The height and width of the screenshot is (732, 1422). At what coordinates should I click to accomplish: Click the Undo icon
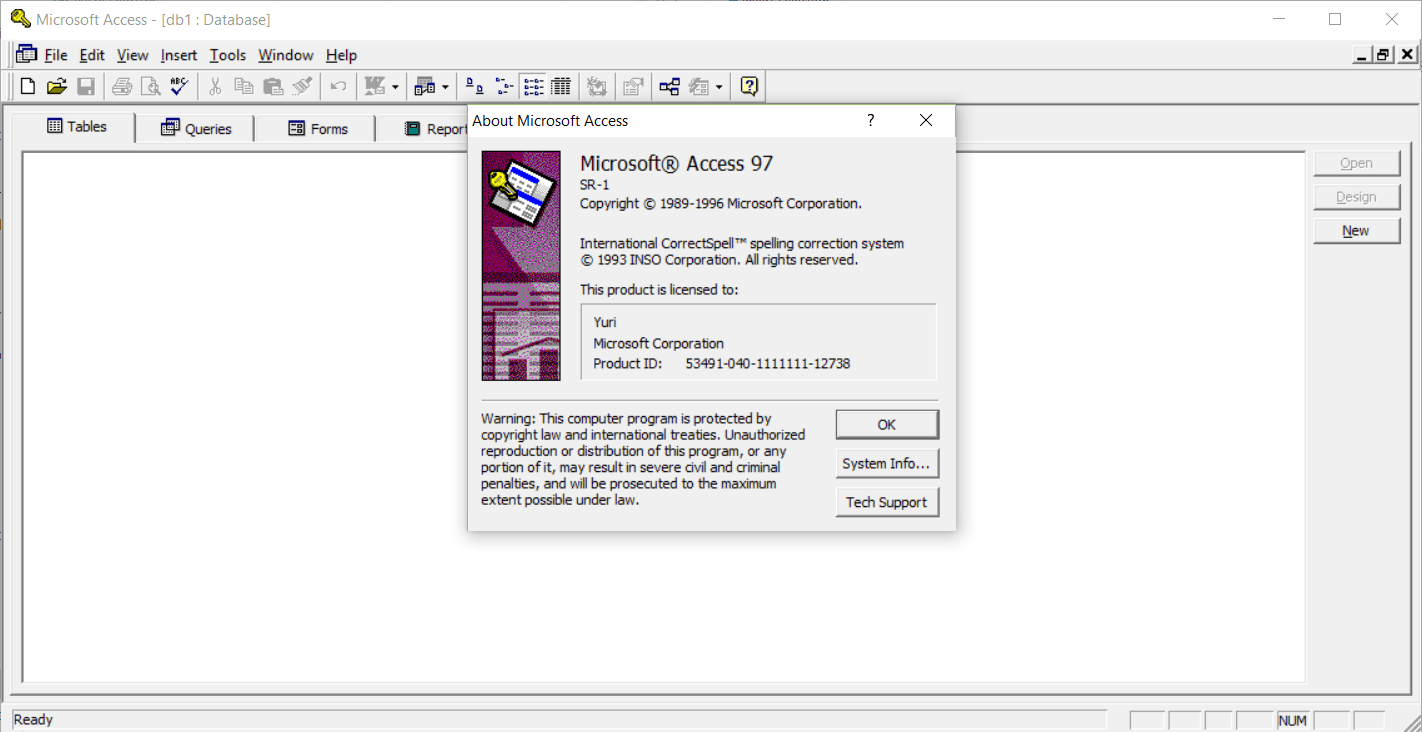pos(337,86)
